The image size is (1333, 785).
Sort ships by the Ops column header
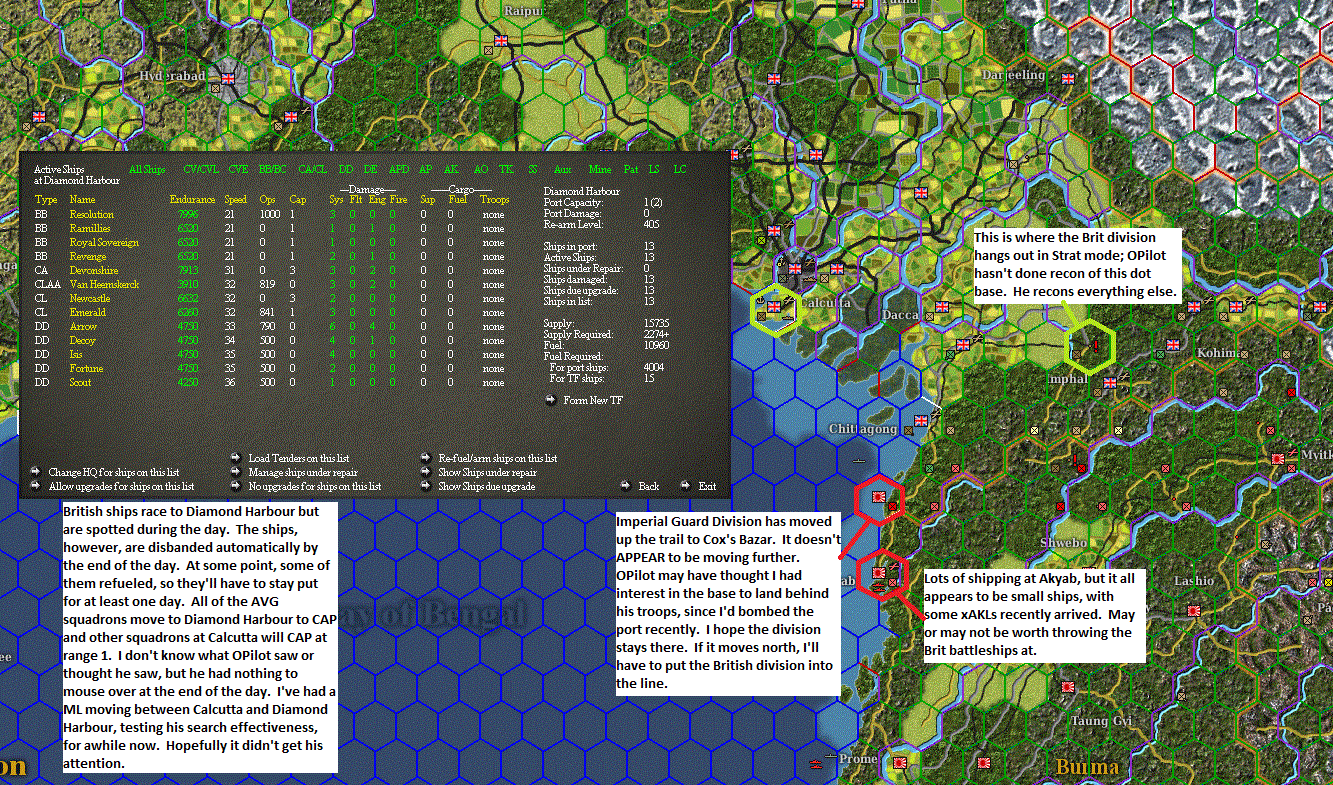[267, 200]
